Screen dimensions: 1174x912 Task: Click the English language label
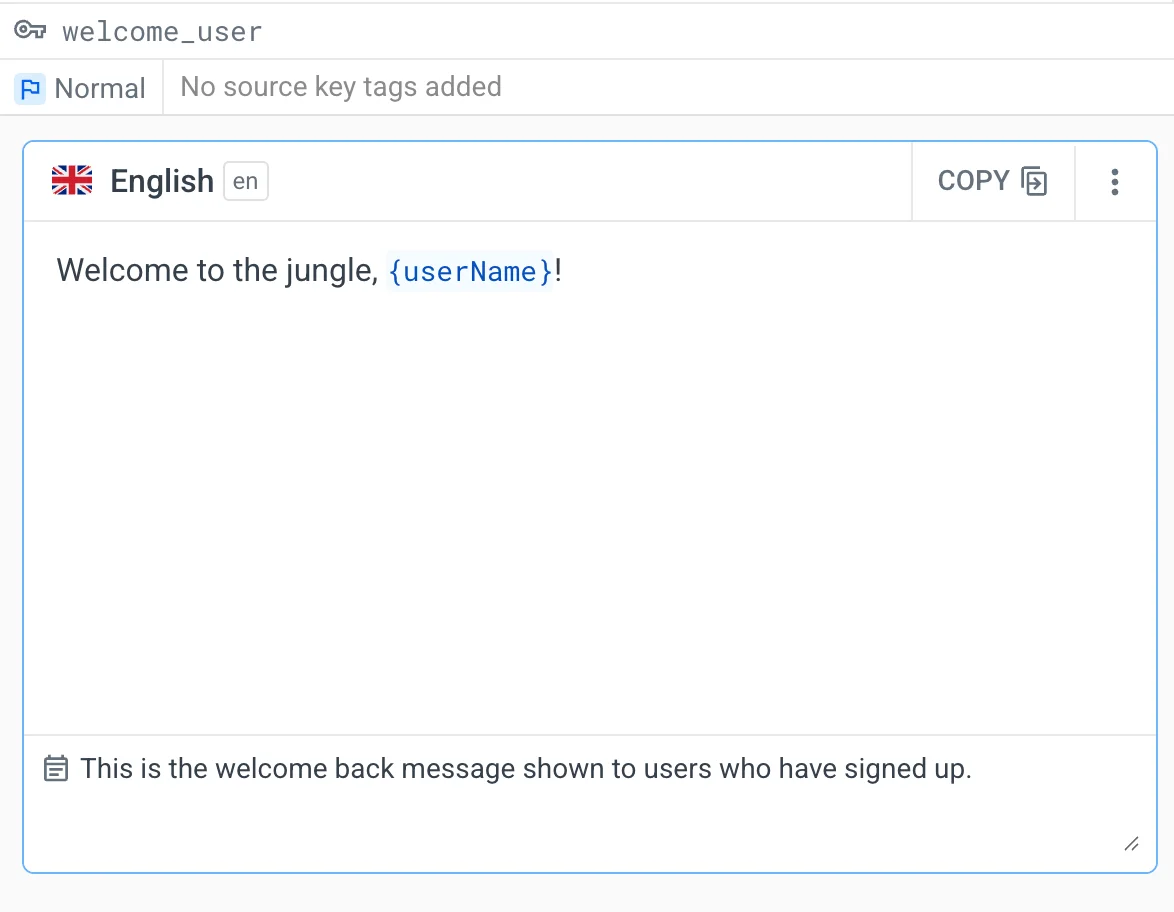point(162,181)
